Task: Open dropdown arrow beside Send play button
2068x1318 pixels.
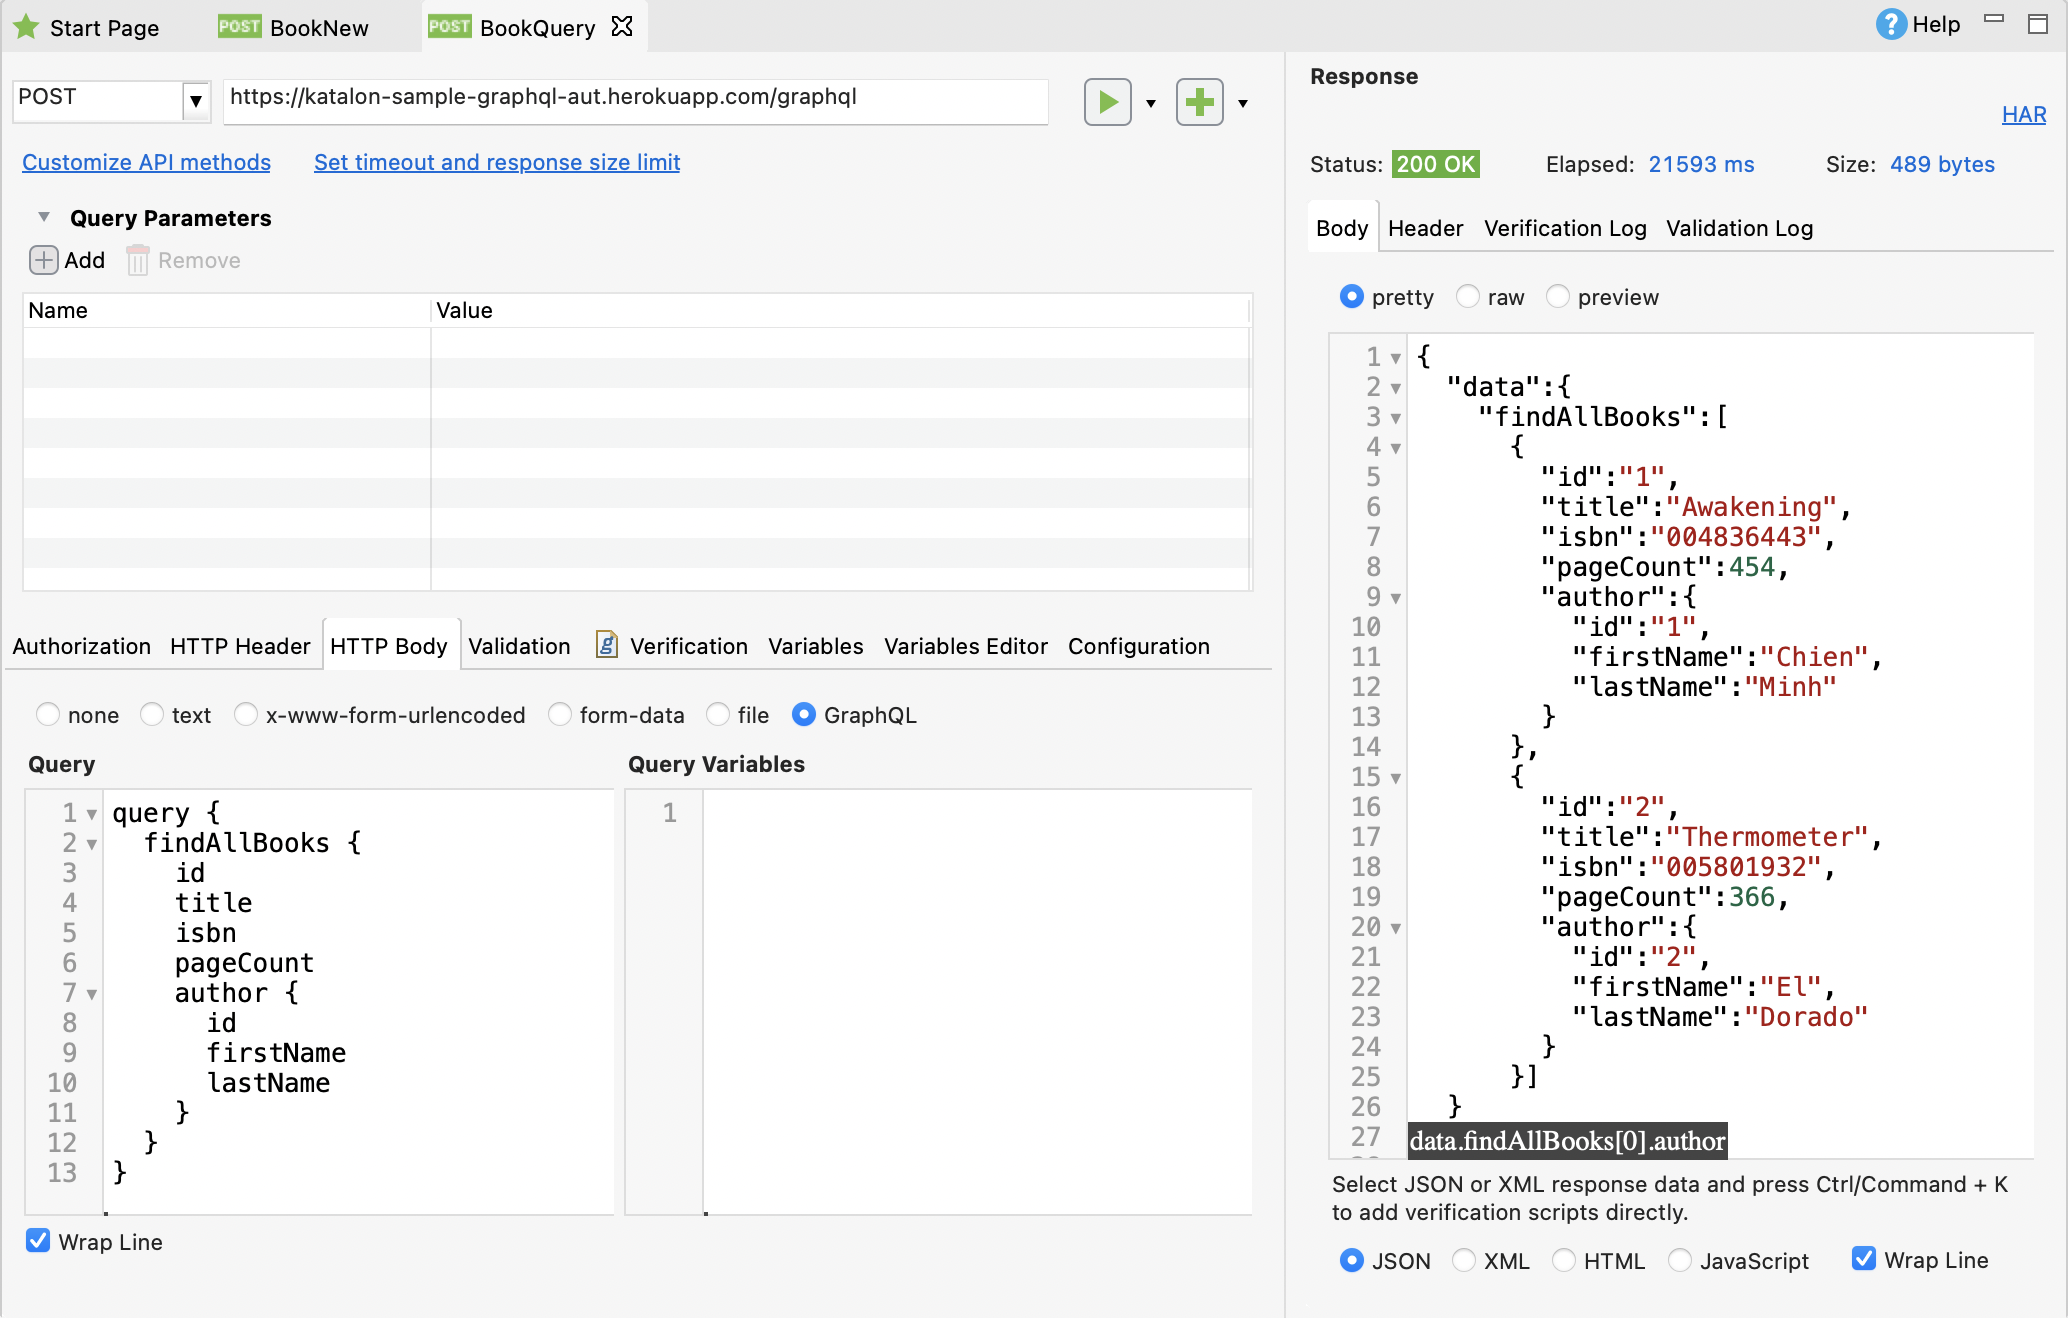Action: 1151,103
